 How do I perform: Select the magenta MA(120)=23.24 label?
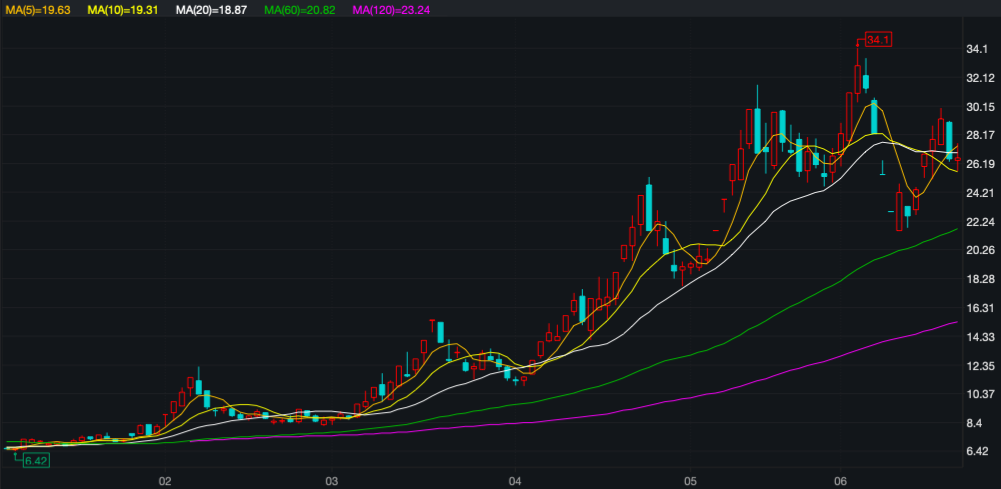tap(391, 9)
